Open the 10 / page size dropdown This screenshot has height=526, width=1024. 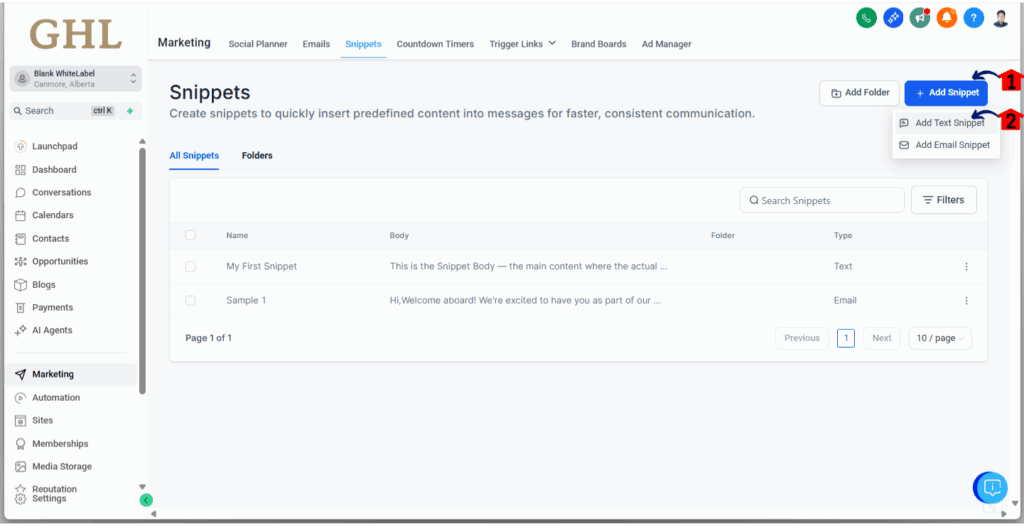[940, 338]
